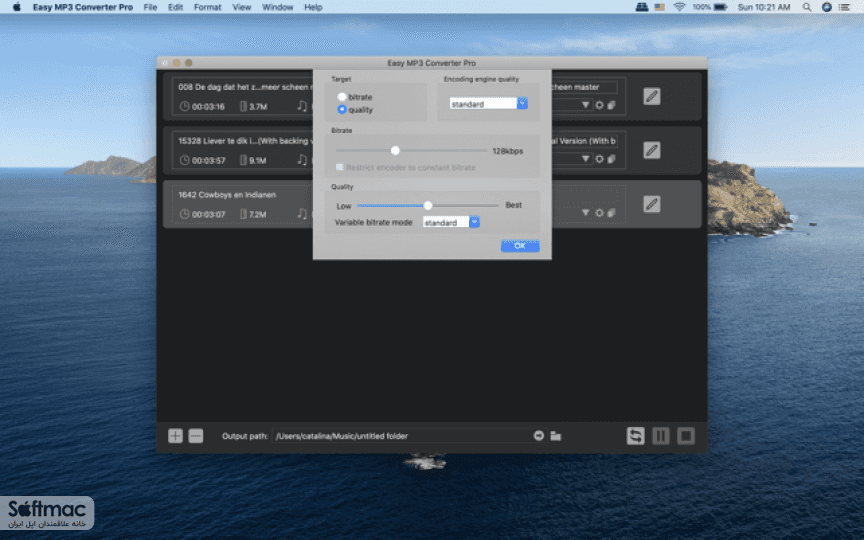This screenshot has width=864, height=540.
Task: Toggle Restrict encoder to constant bitrate checkbox
Action: (339, 167)
